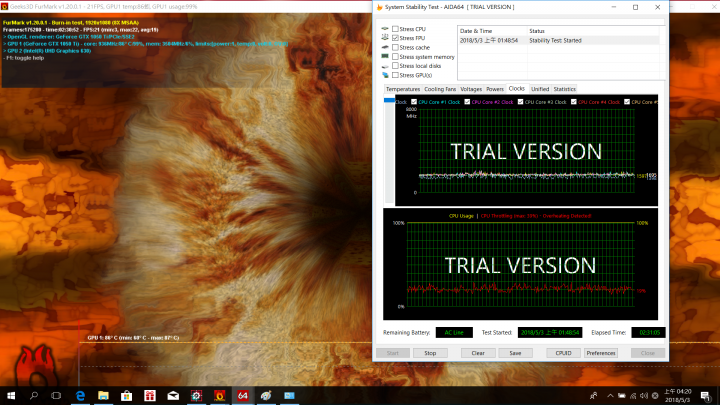Switch to the Cooling Fans tab
Image resolution: width=720 pixels, height=405 pixels.
click(x=440, y=89)
